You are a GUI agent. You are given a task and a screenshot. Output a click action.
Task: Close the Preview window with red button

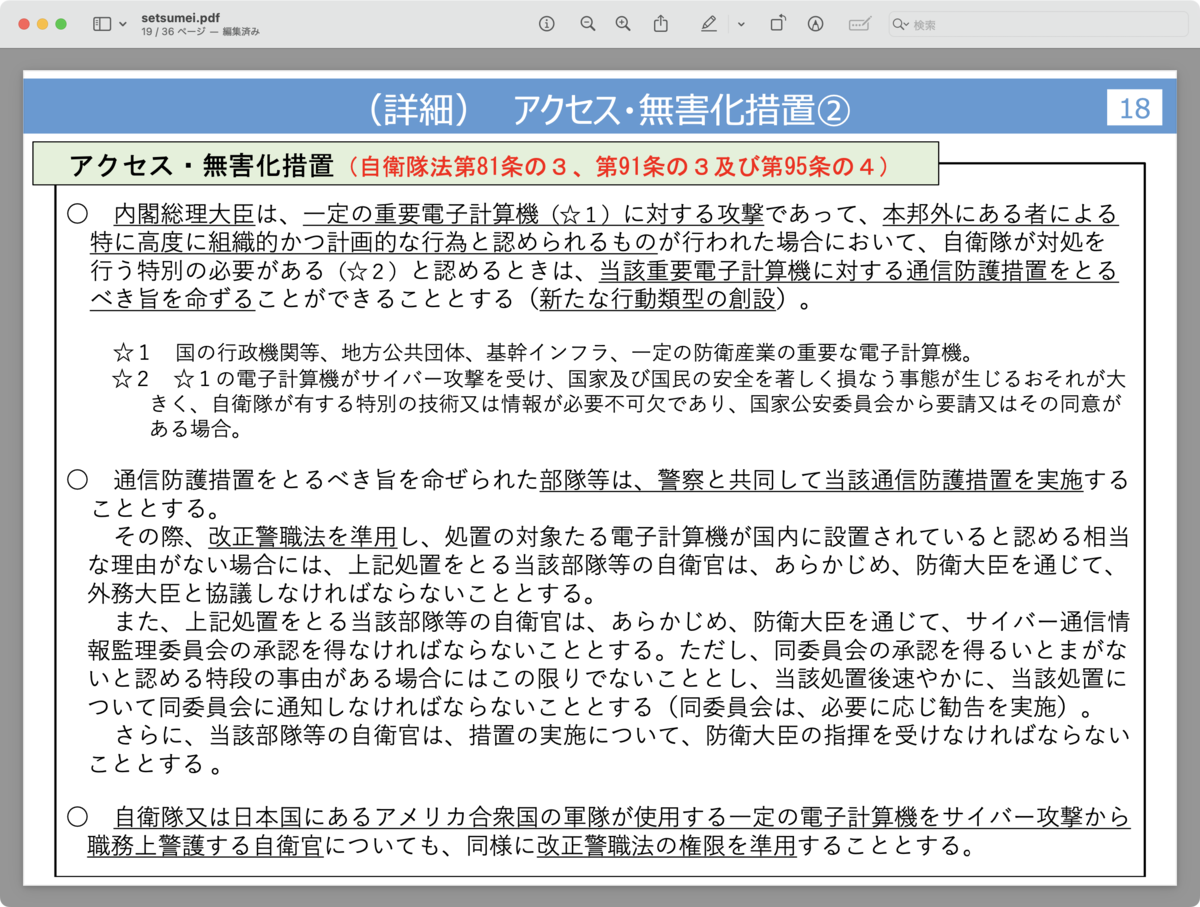[24, 24]
